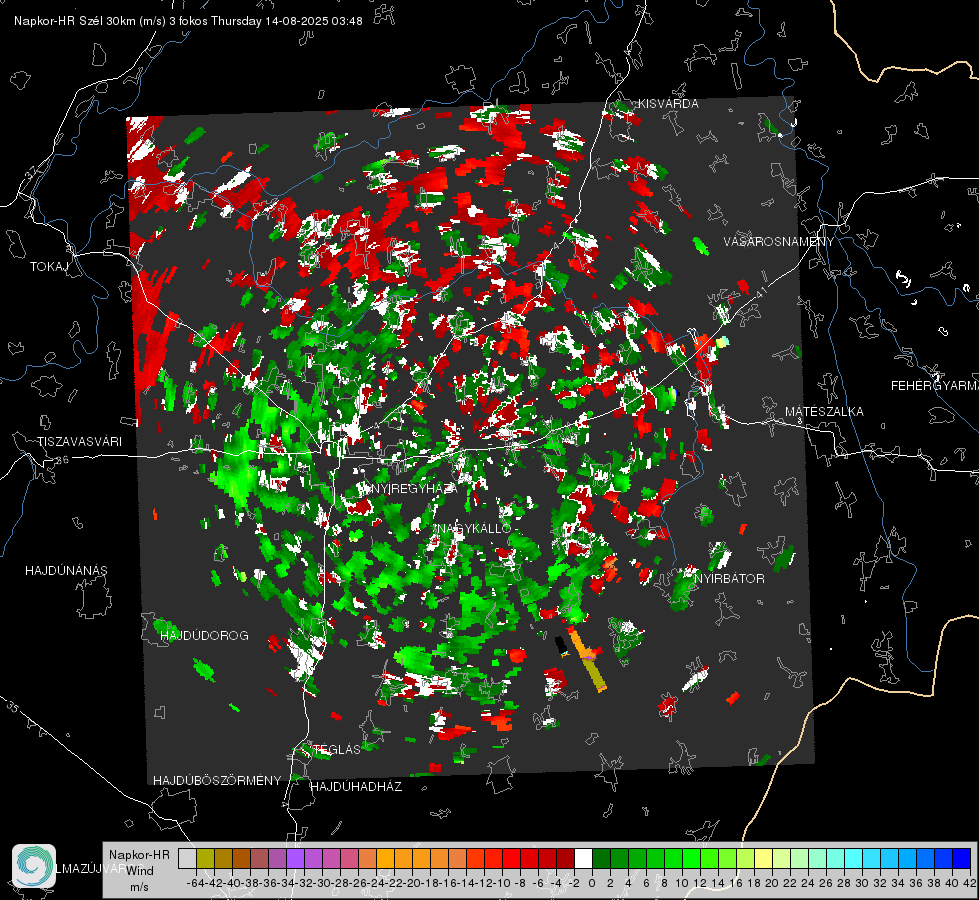This screenshot has width=979, height=900.
Task: Click the VÁSÁROSNAMÉNY city label
Action: coord(779,242)
